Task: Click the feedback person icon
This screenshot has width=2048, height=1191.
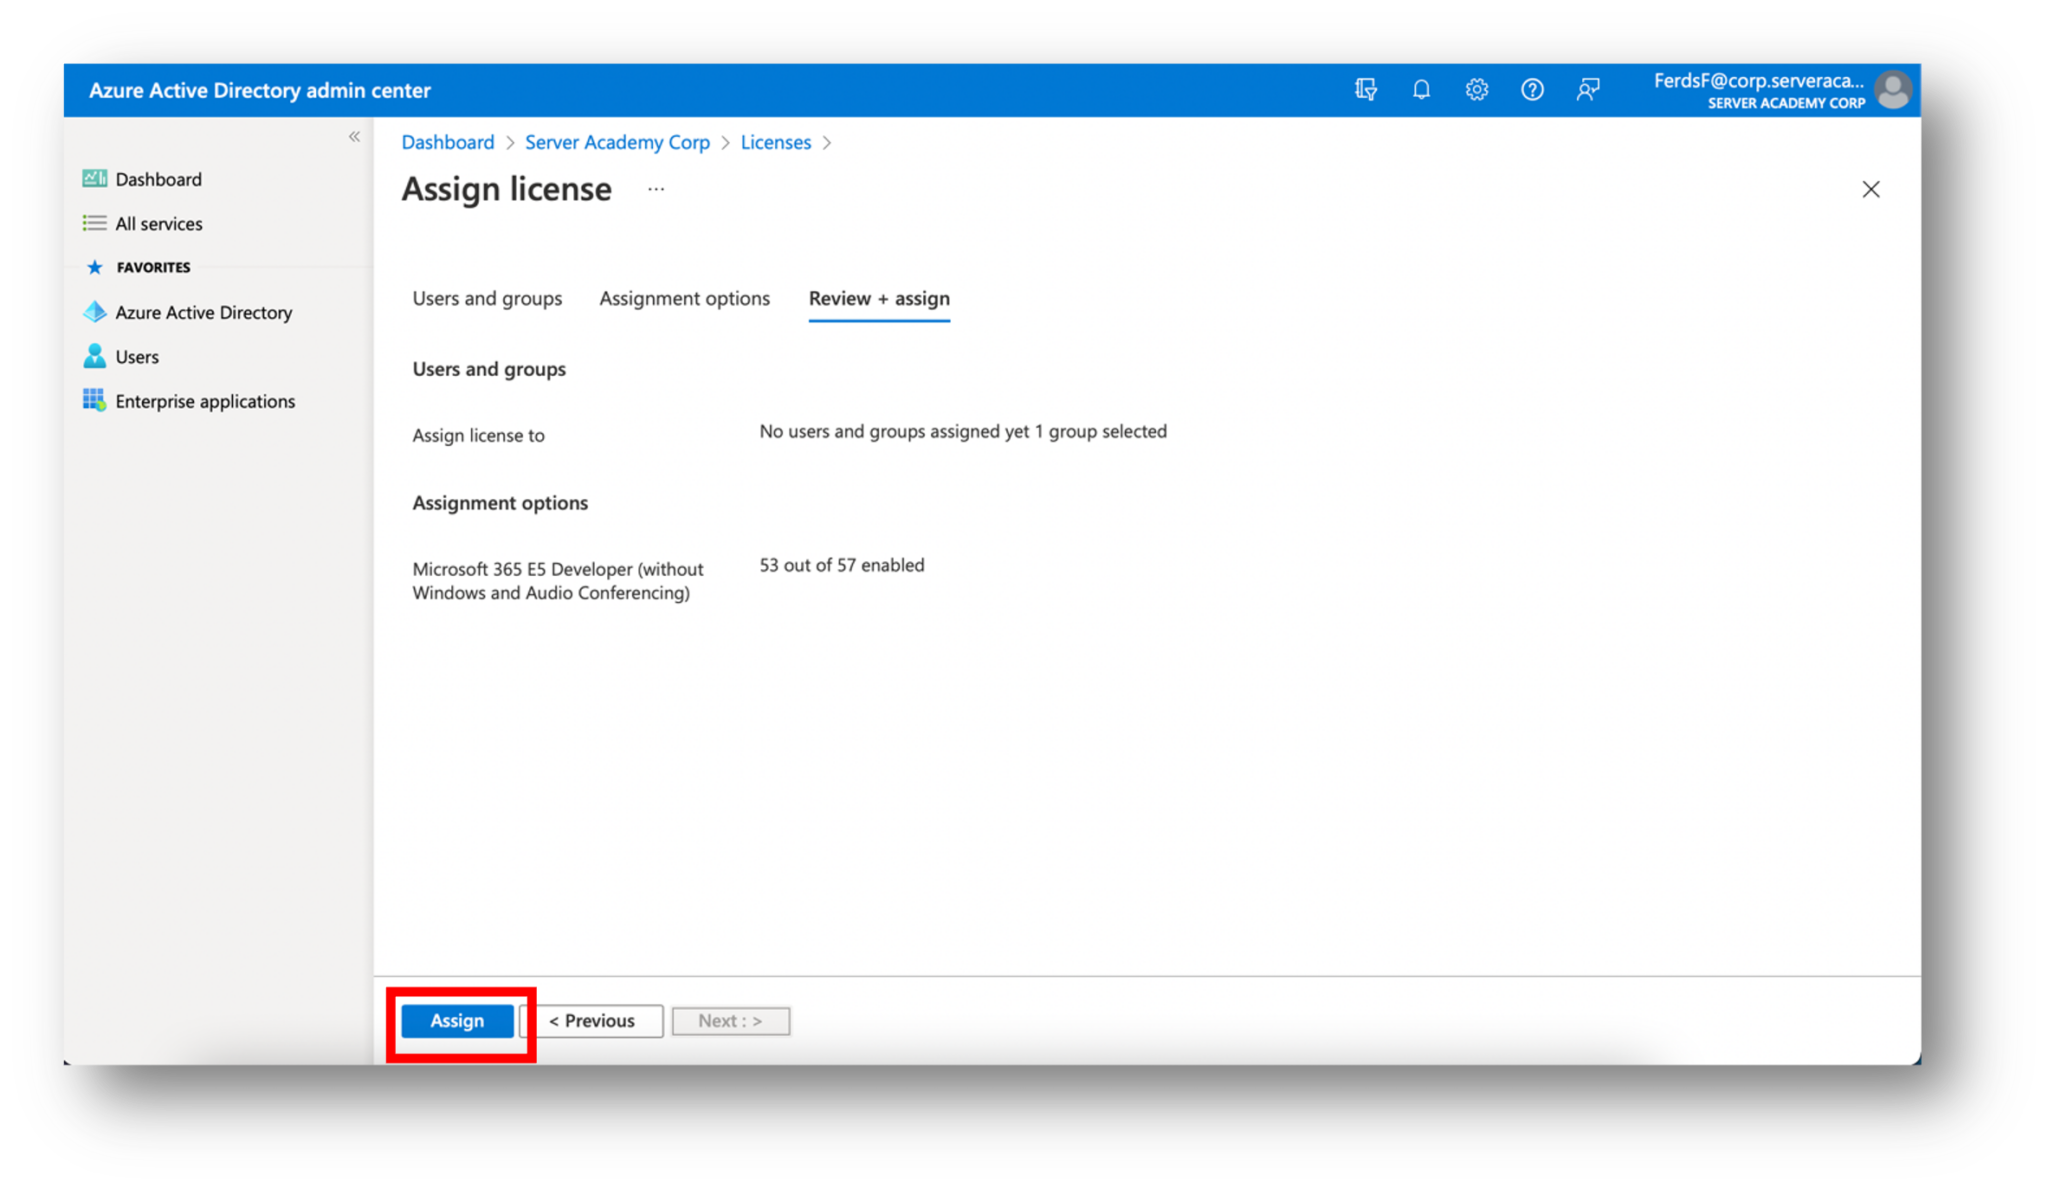Action: [1588, 90]
